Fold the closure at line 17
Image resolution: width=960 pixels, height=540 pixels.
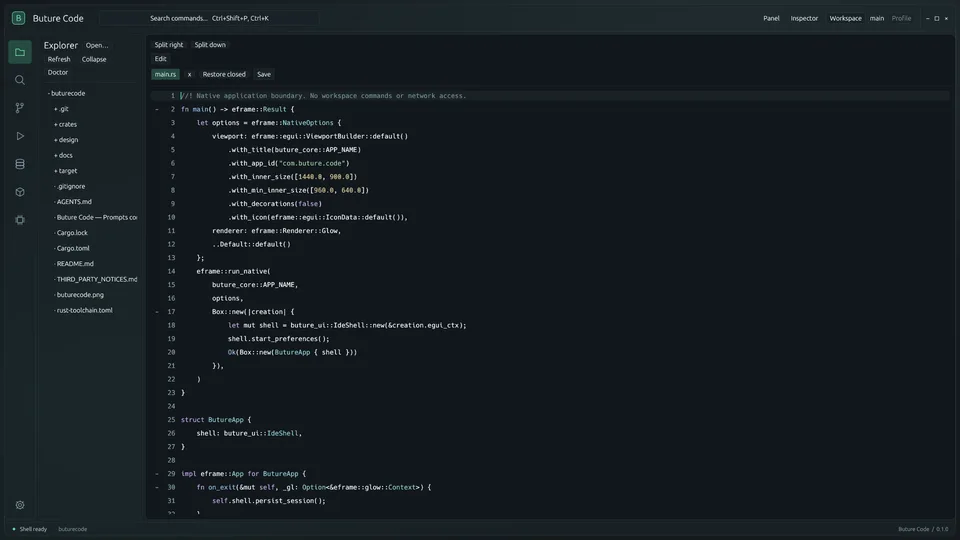click(x=157, y=312)
